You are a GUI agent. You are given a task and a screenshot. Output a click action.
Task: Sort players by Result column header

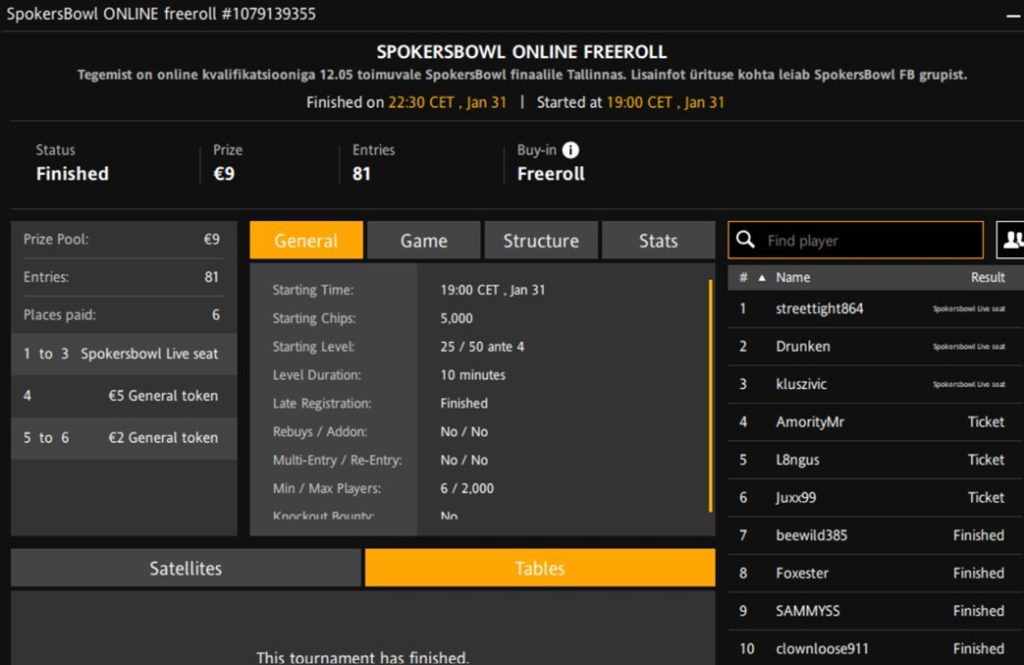[987, 278]
